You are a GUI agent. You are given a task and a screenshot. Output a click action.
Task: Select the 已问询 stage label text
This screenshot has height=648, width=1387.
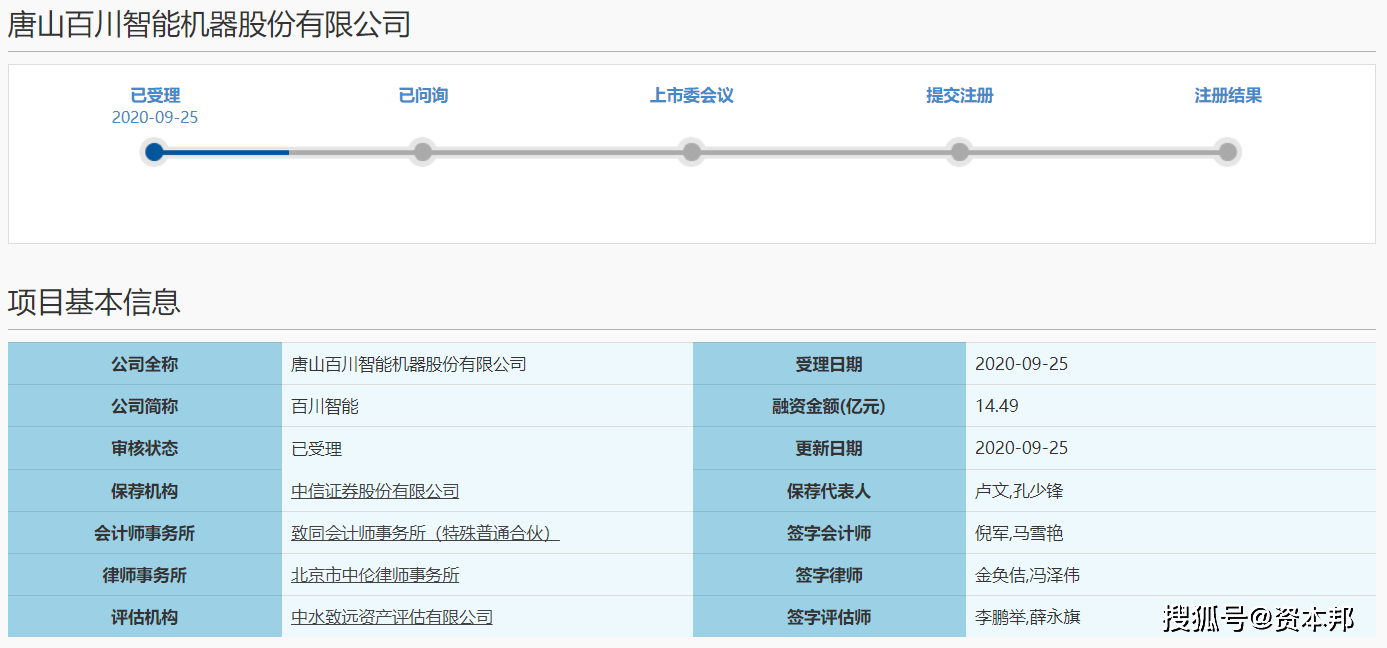tap(422, 95)
